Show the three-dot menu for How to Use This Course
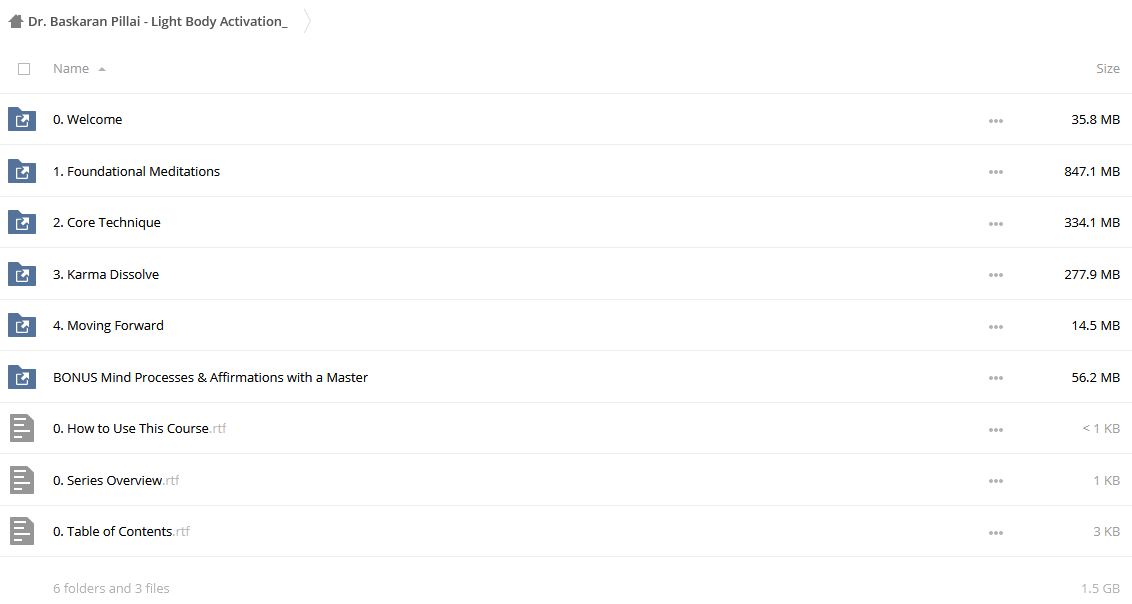The height and width of the screenshot is (604, 1132). tap(996, 429)
